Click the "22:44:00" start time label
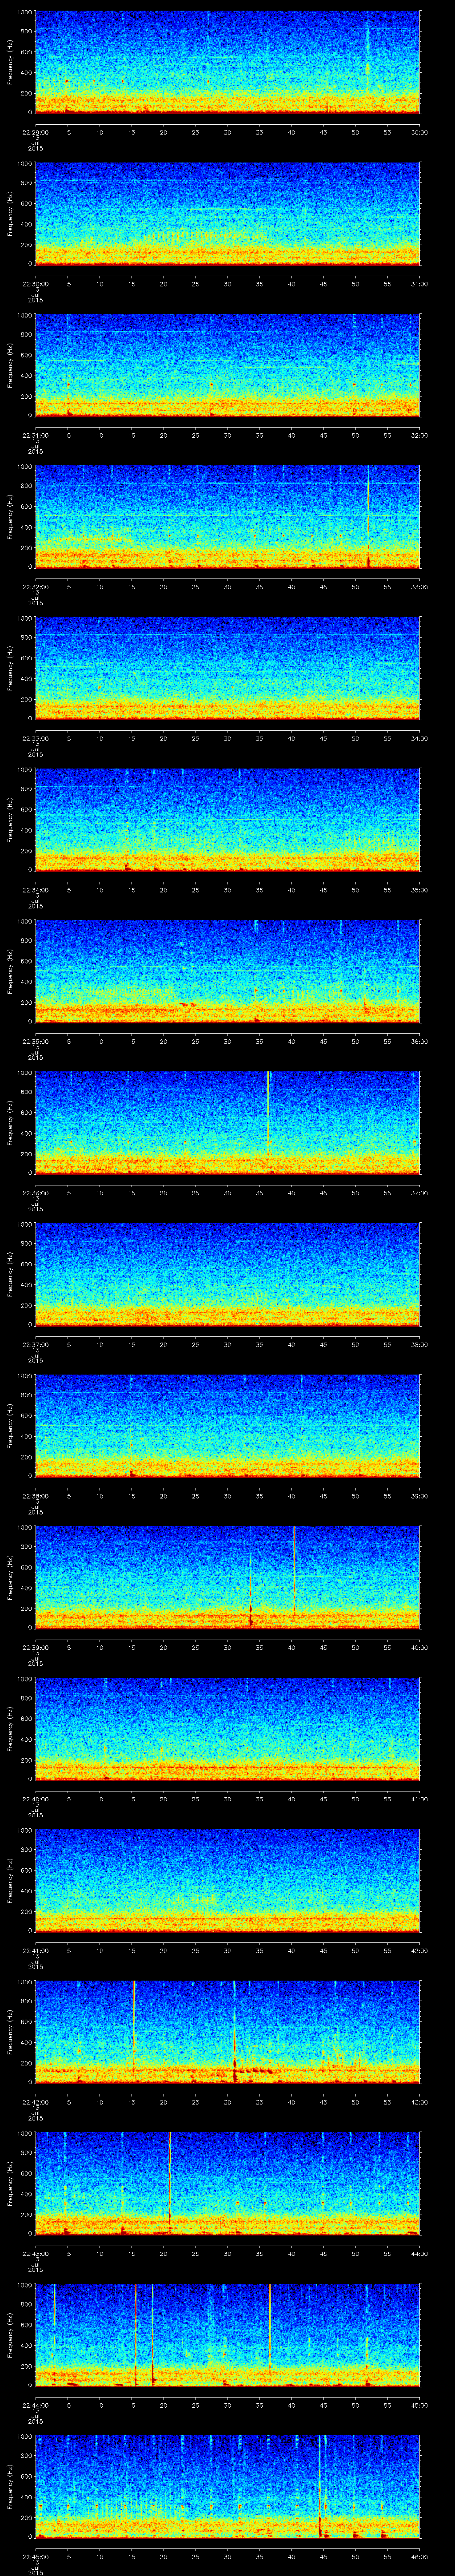This screenshot has width=455, height=2576. point(36,2405)
